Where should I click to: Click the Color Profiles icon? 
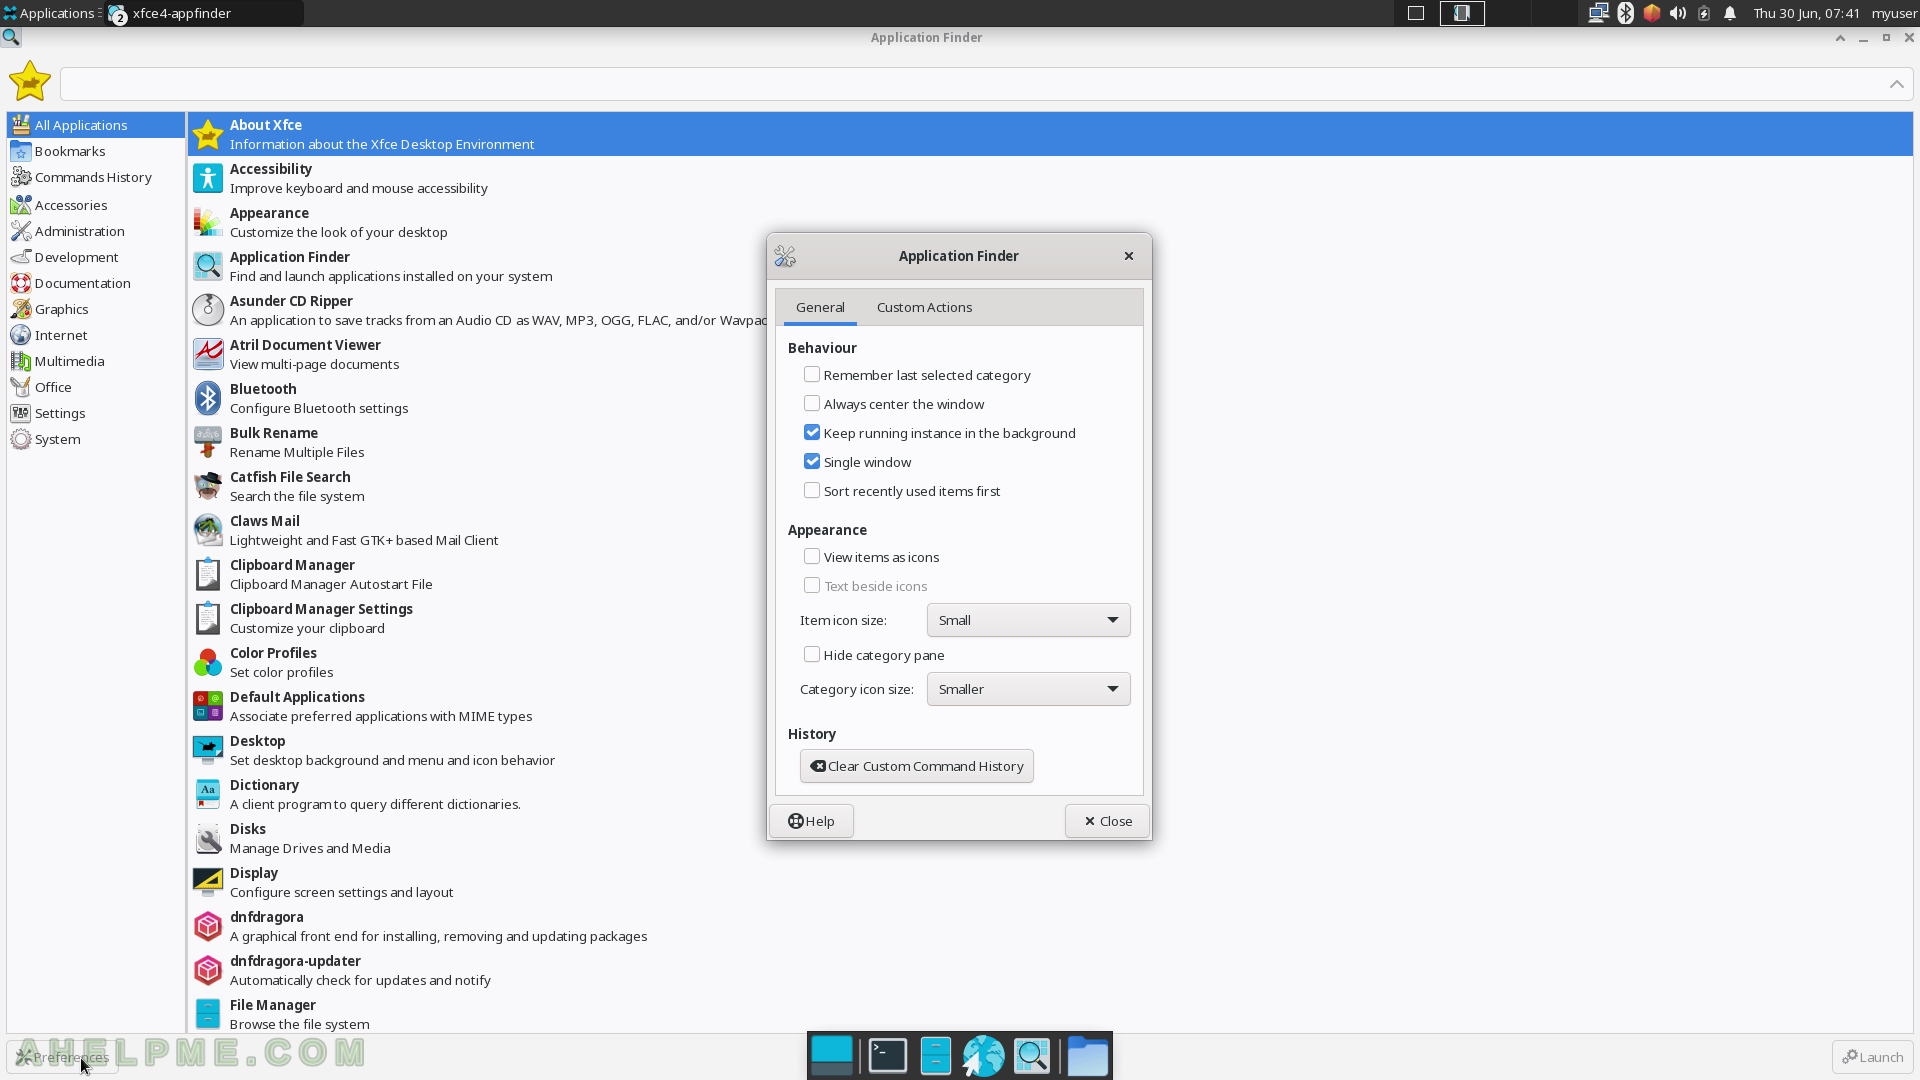[208, 662]
